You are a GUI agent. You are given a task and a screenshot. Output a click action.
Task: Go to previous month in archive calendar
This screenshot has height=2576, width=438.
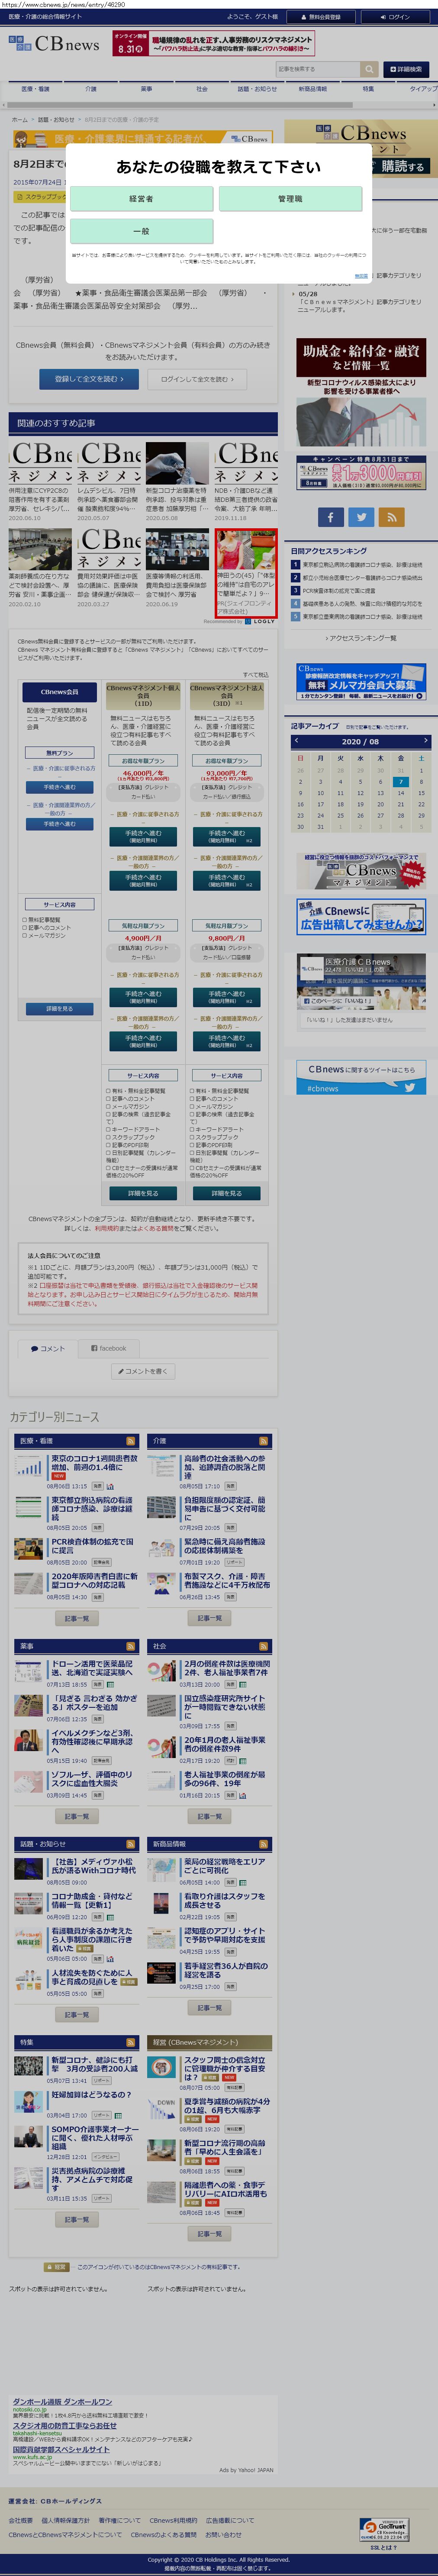point(296,741)
